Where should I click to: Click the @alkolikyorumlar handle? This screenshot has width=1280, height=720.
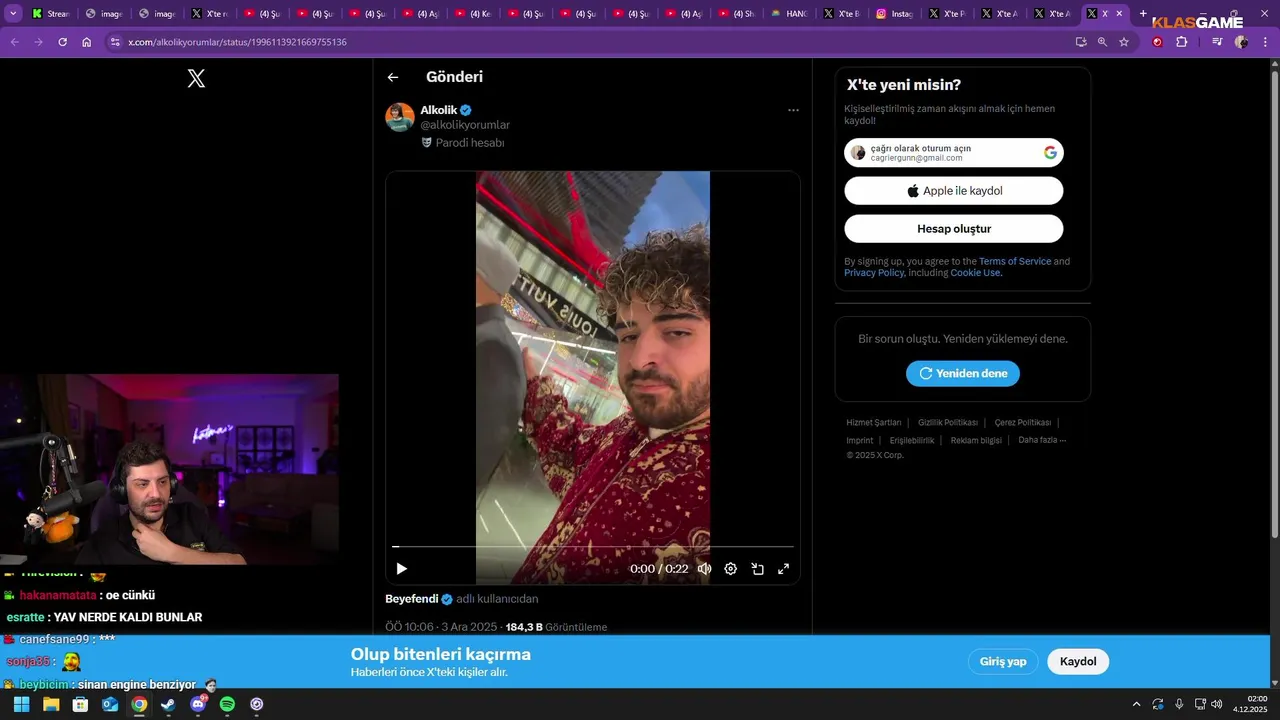point(465,125)
